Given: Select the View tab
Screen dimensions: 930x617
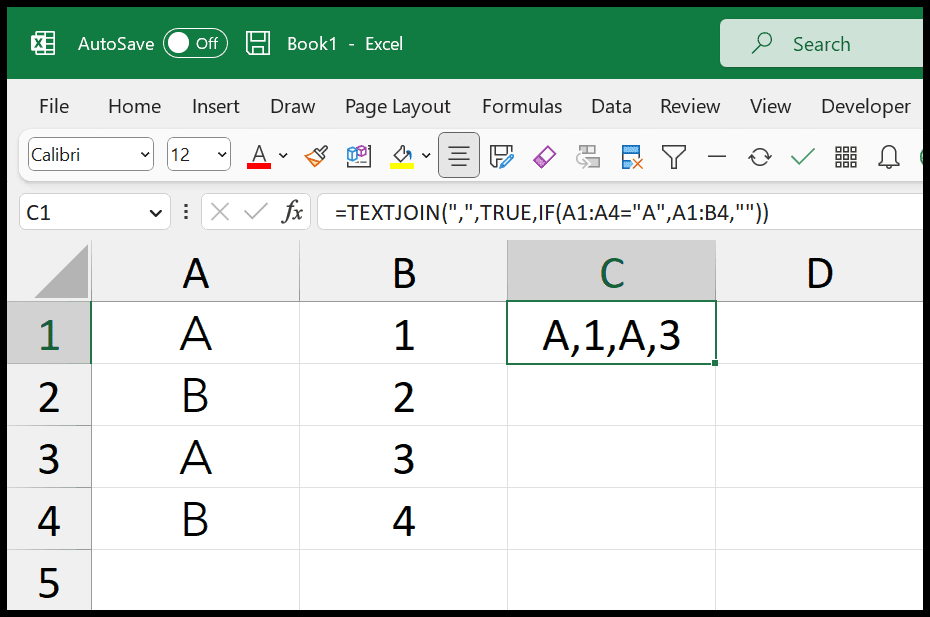Looking at the screenshot, I should point(770,106).
